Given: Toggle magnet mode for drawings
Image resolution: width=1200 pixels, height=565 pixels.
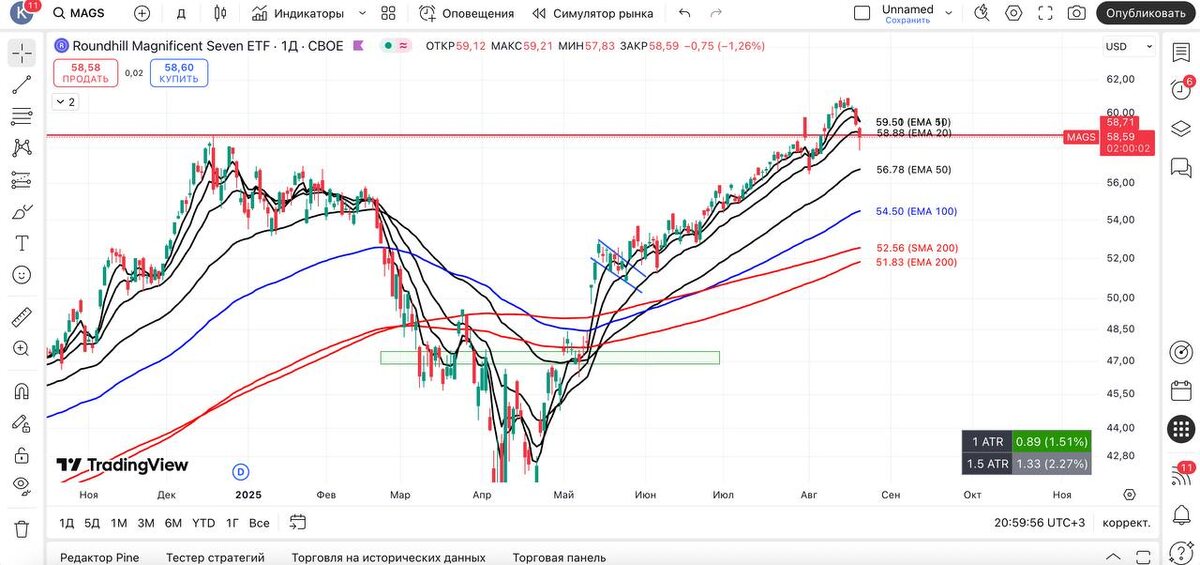Looking at the screenshot, I should click(21, 392).
